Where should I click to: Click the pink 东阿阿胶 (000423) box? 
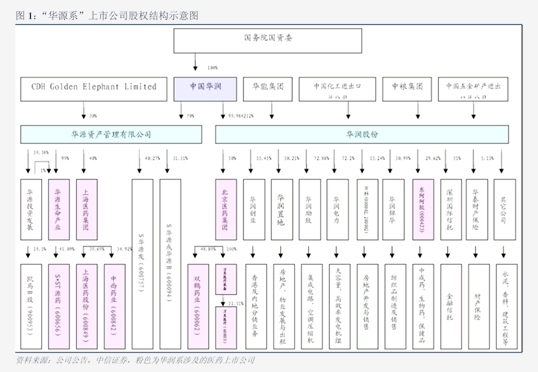(x=423, y=209)
